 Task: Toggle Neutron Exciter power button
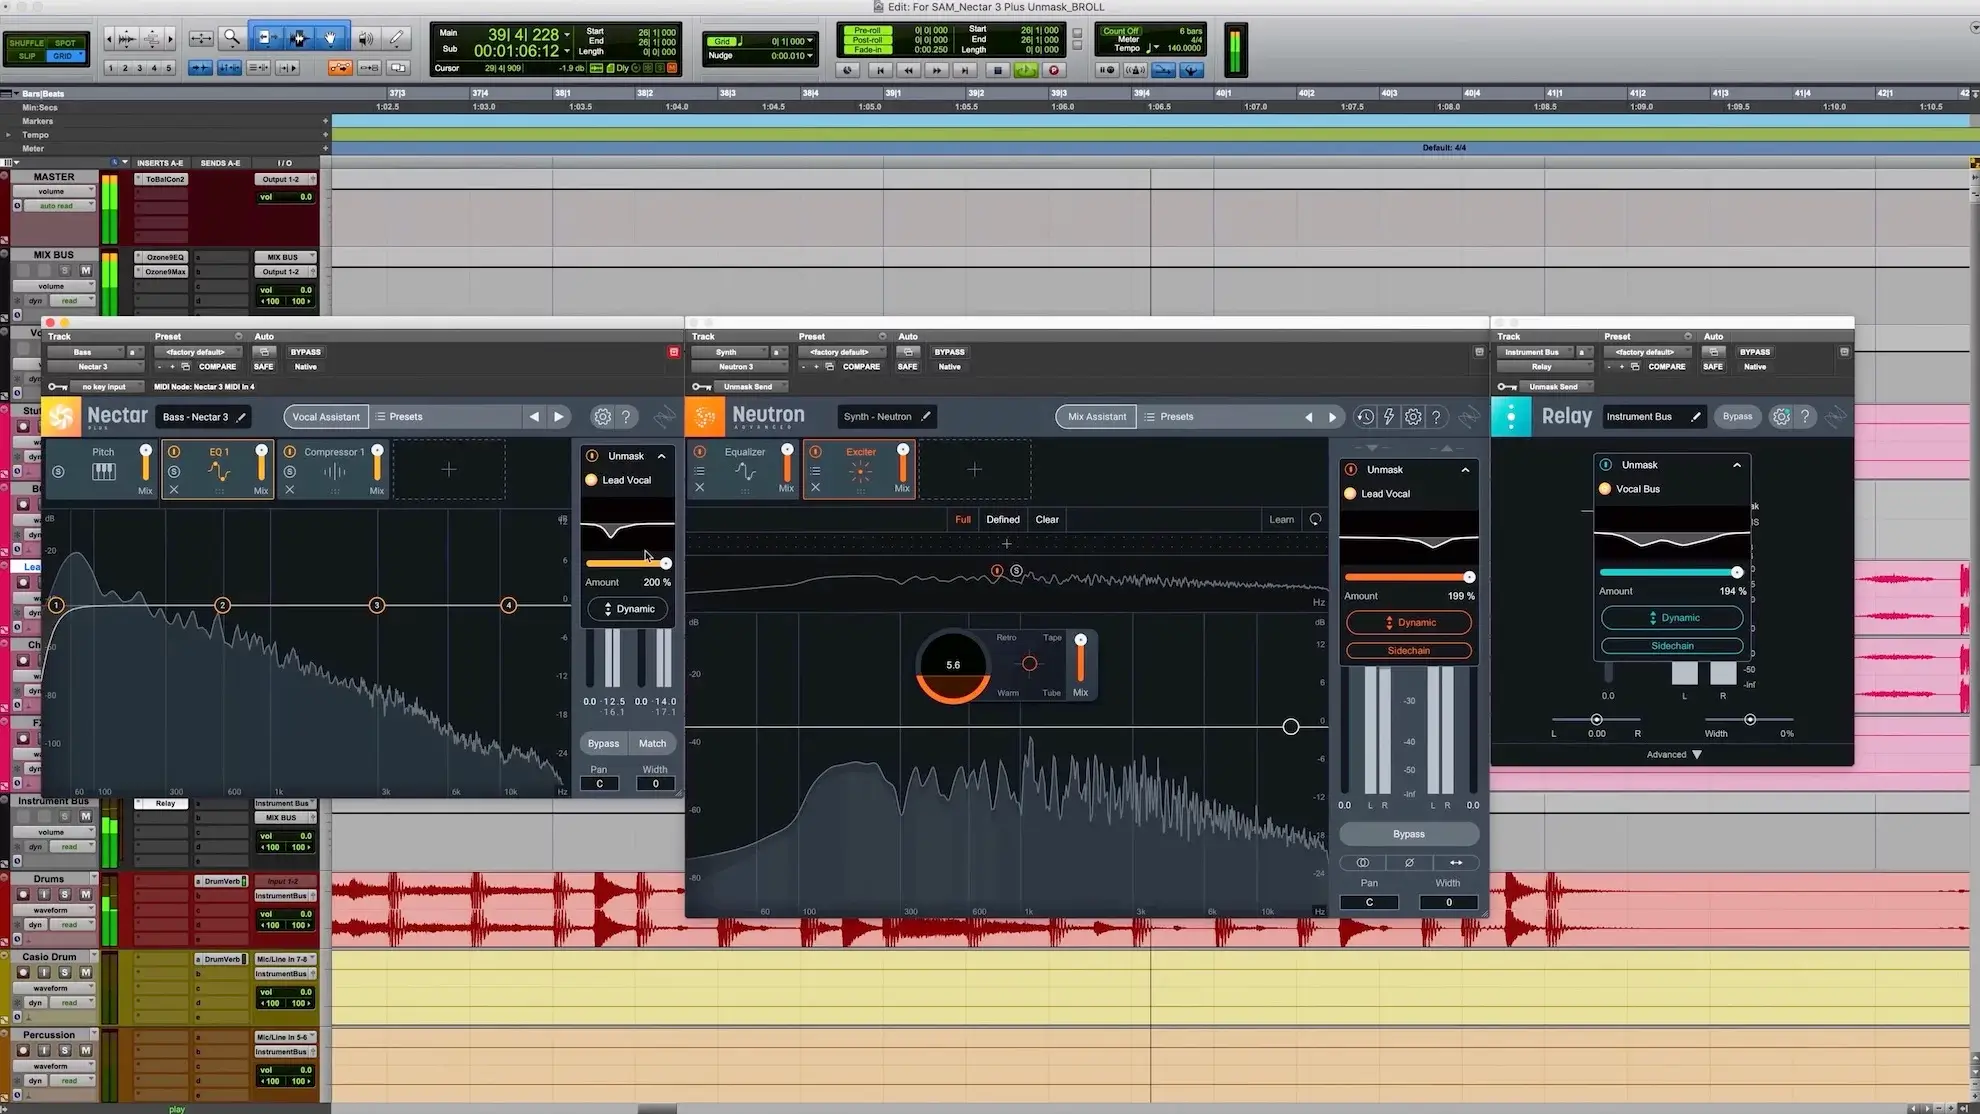point(816,452)
